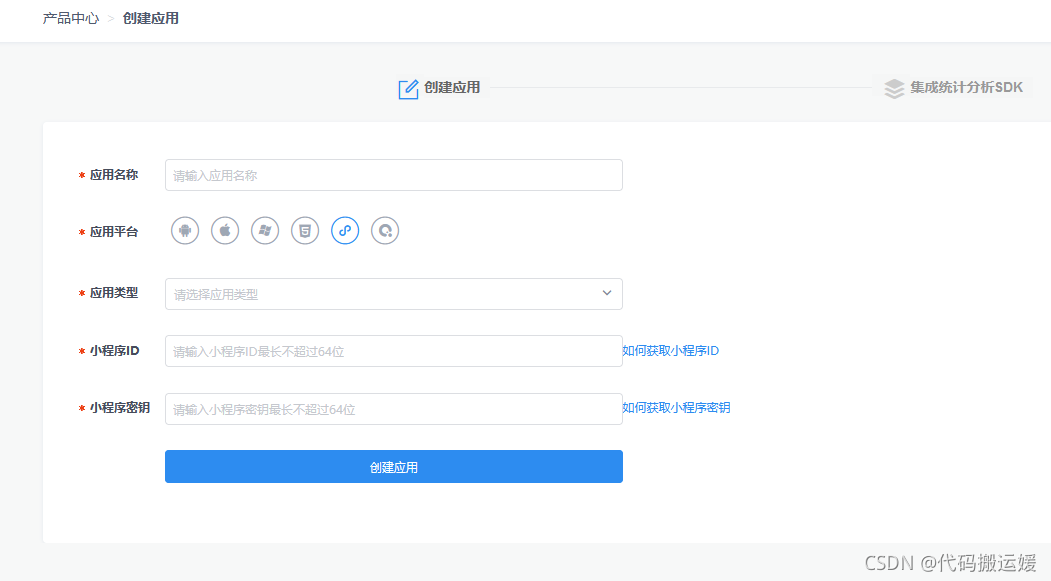Select the Windows platform icon

click(x=265, y=231)
